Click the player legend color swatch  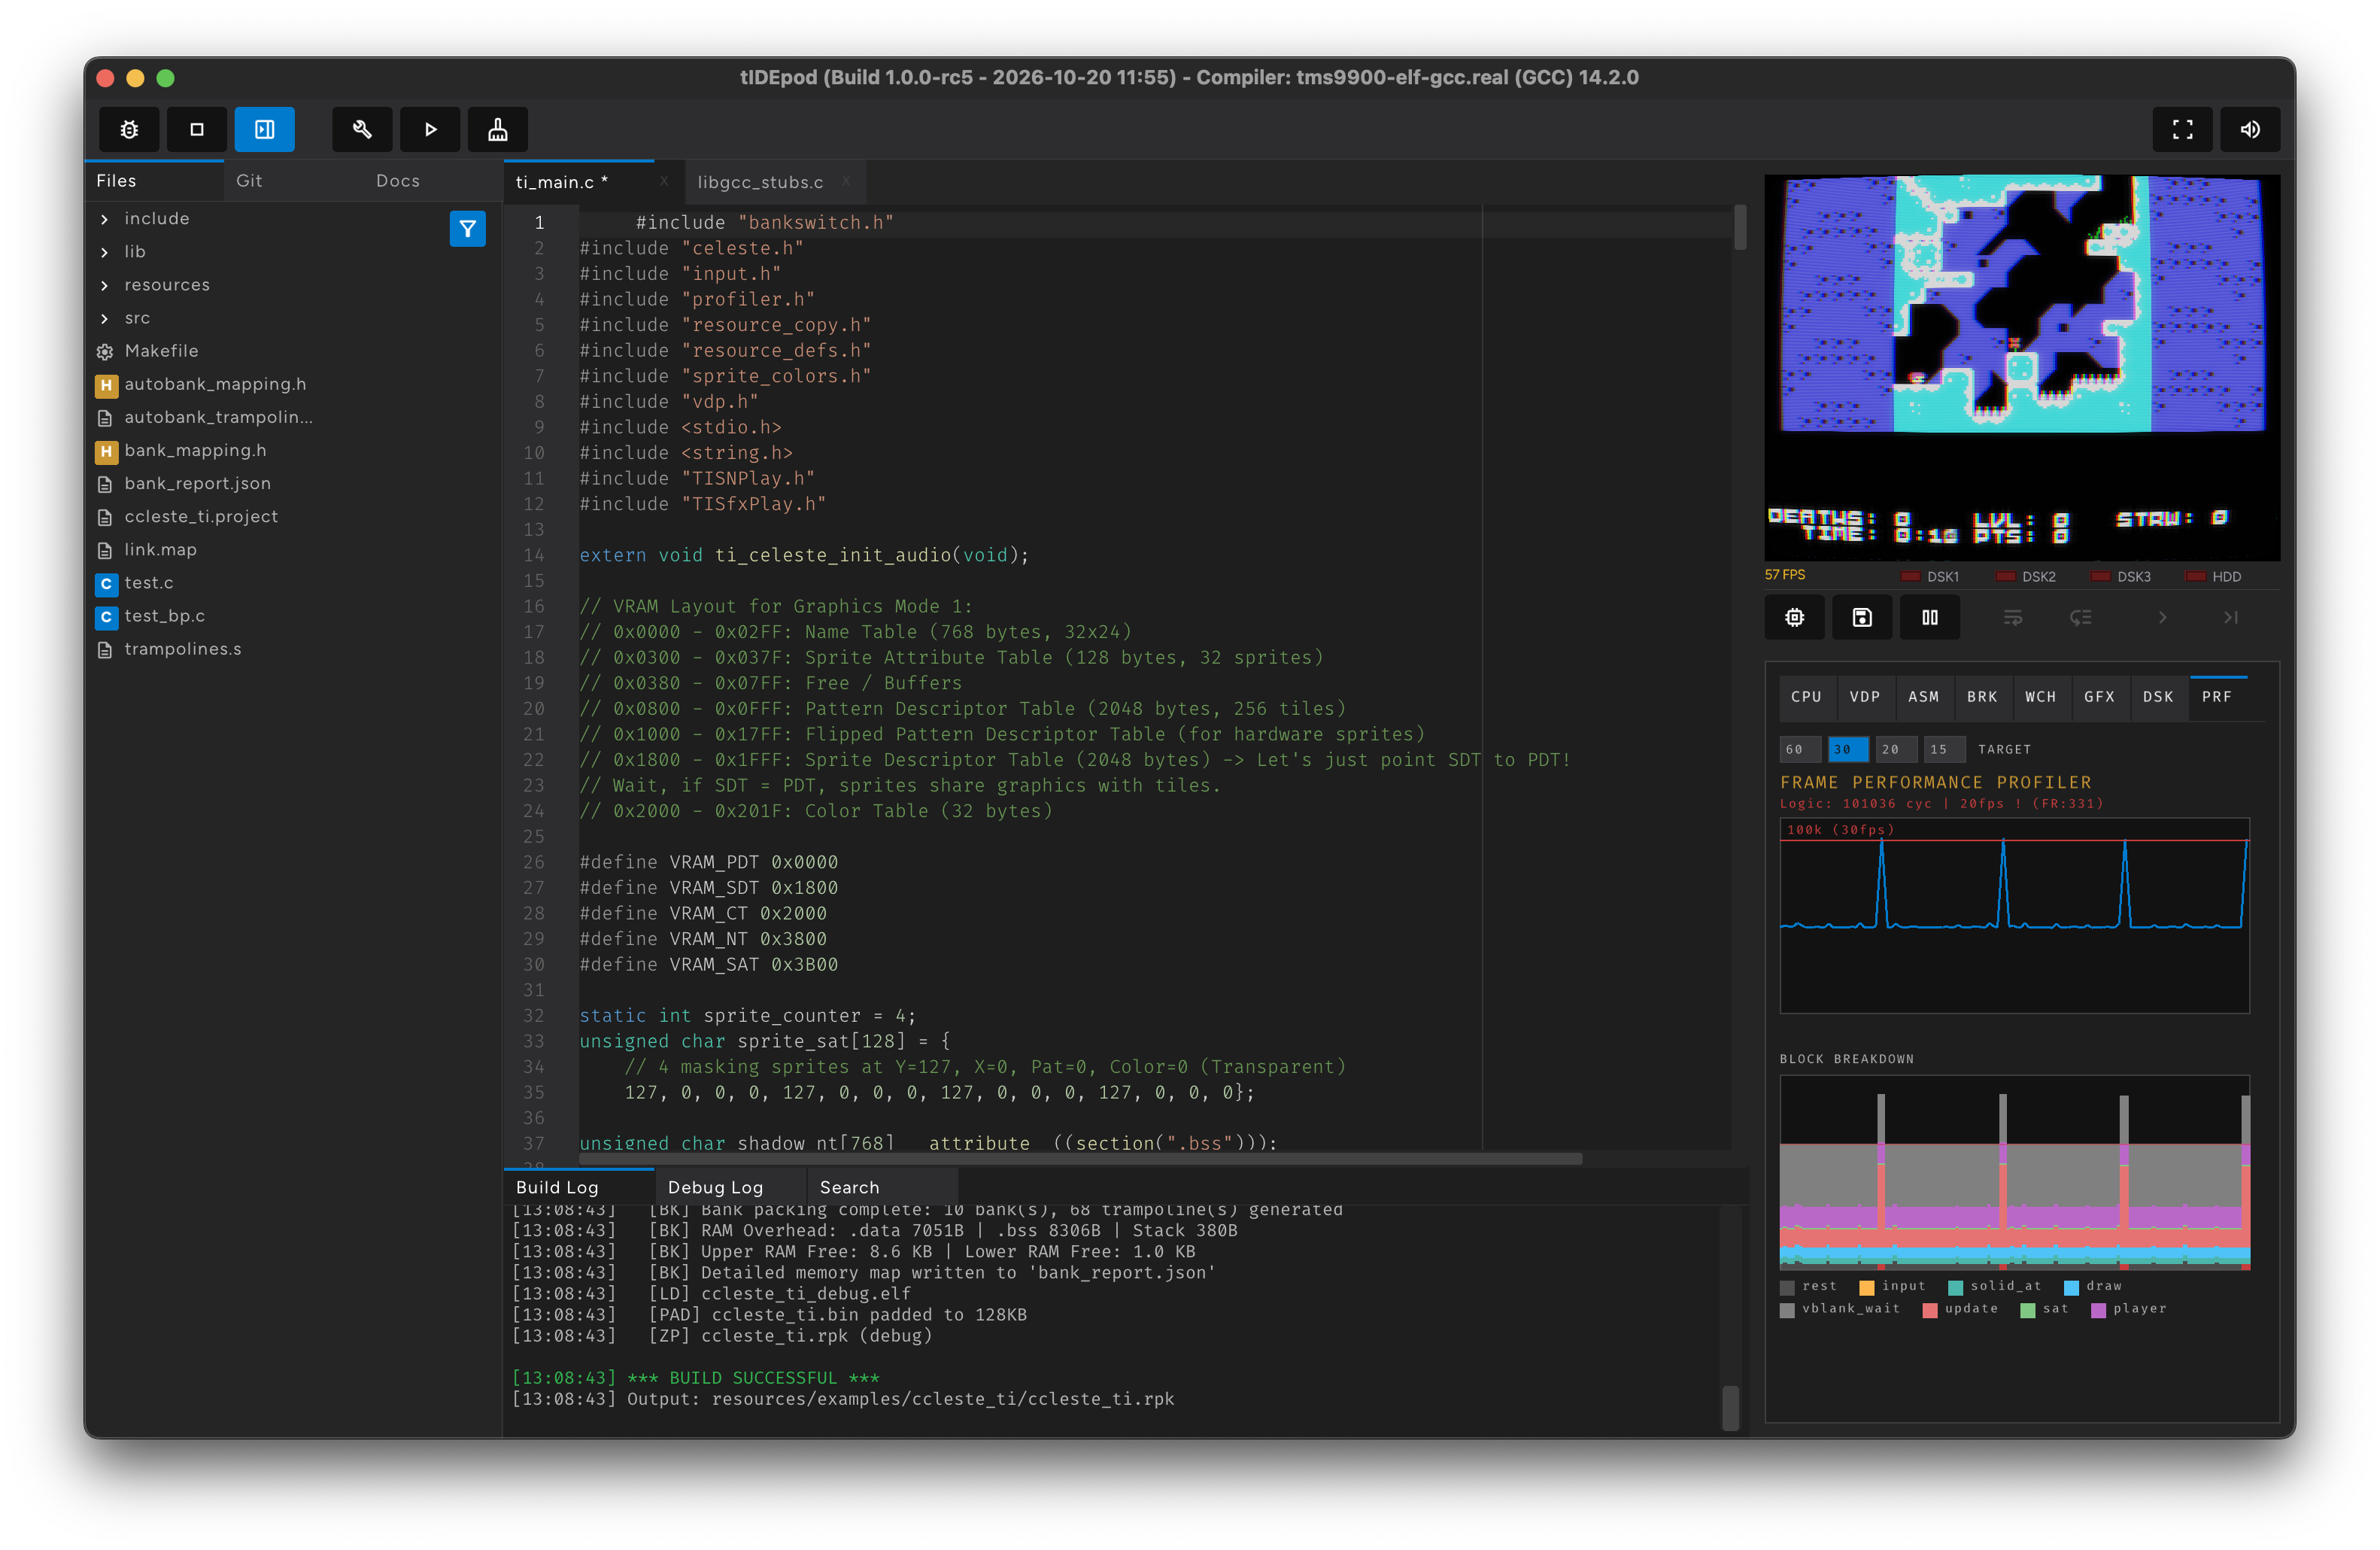[x=2098, y=1310]
